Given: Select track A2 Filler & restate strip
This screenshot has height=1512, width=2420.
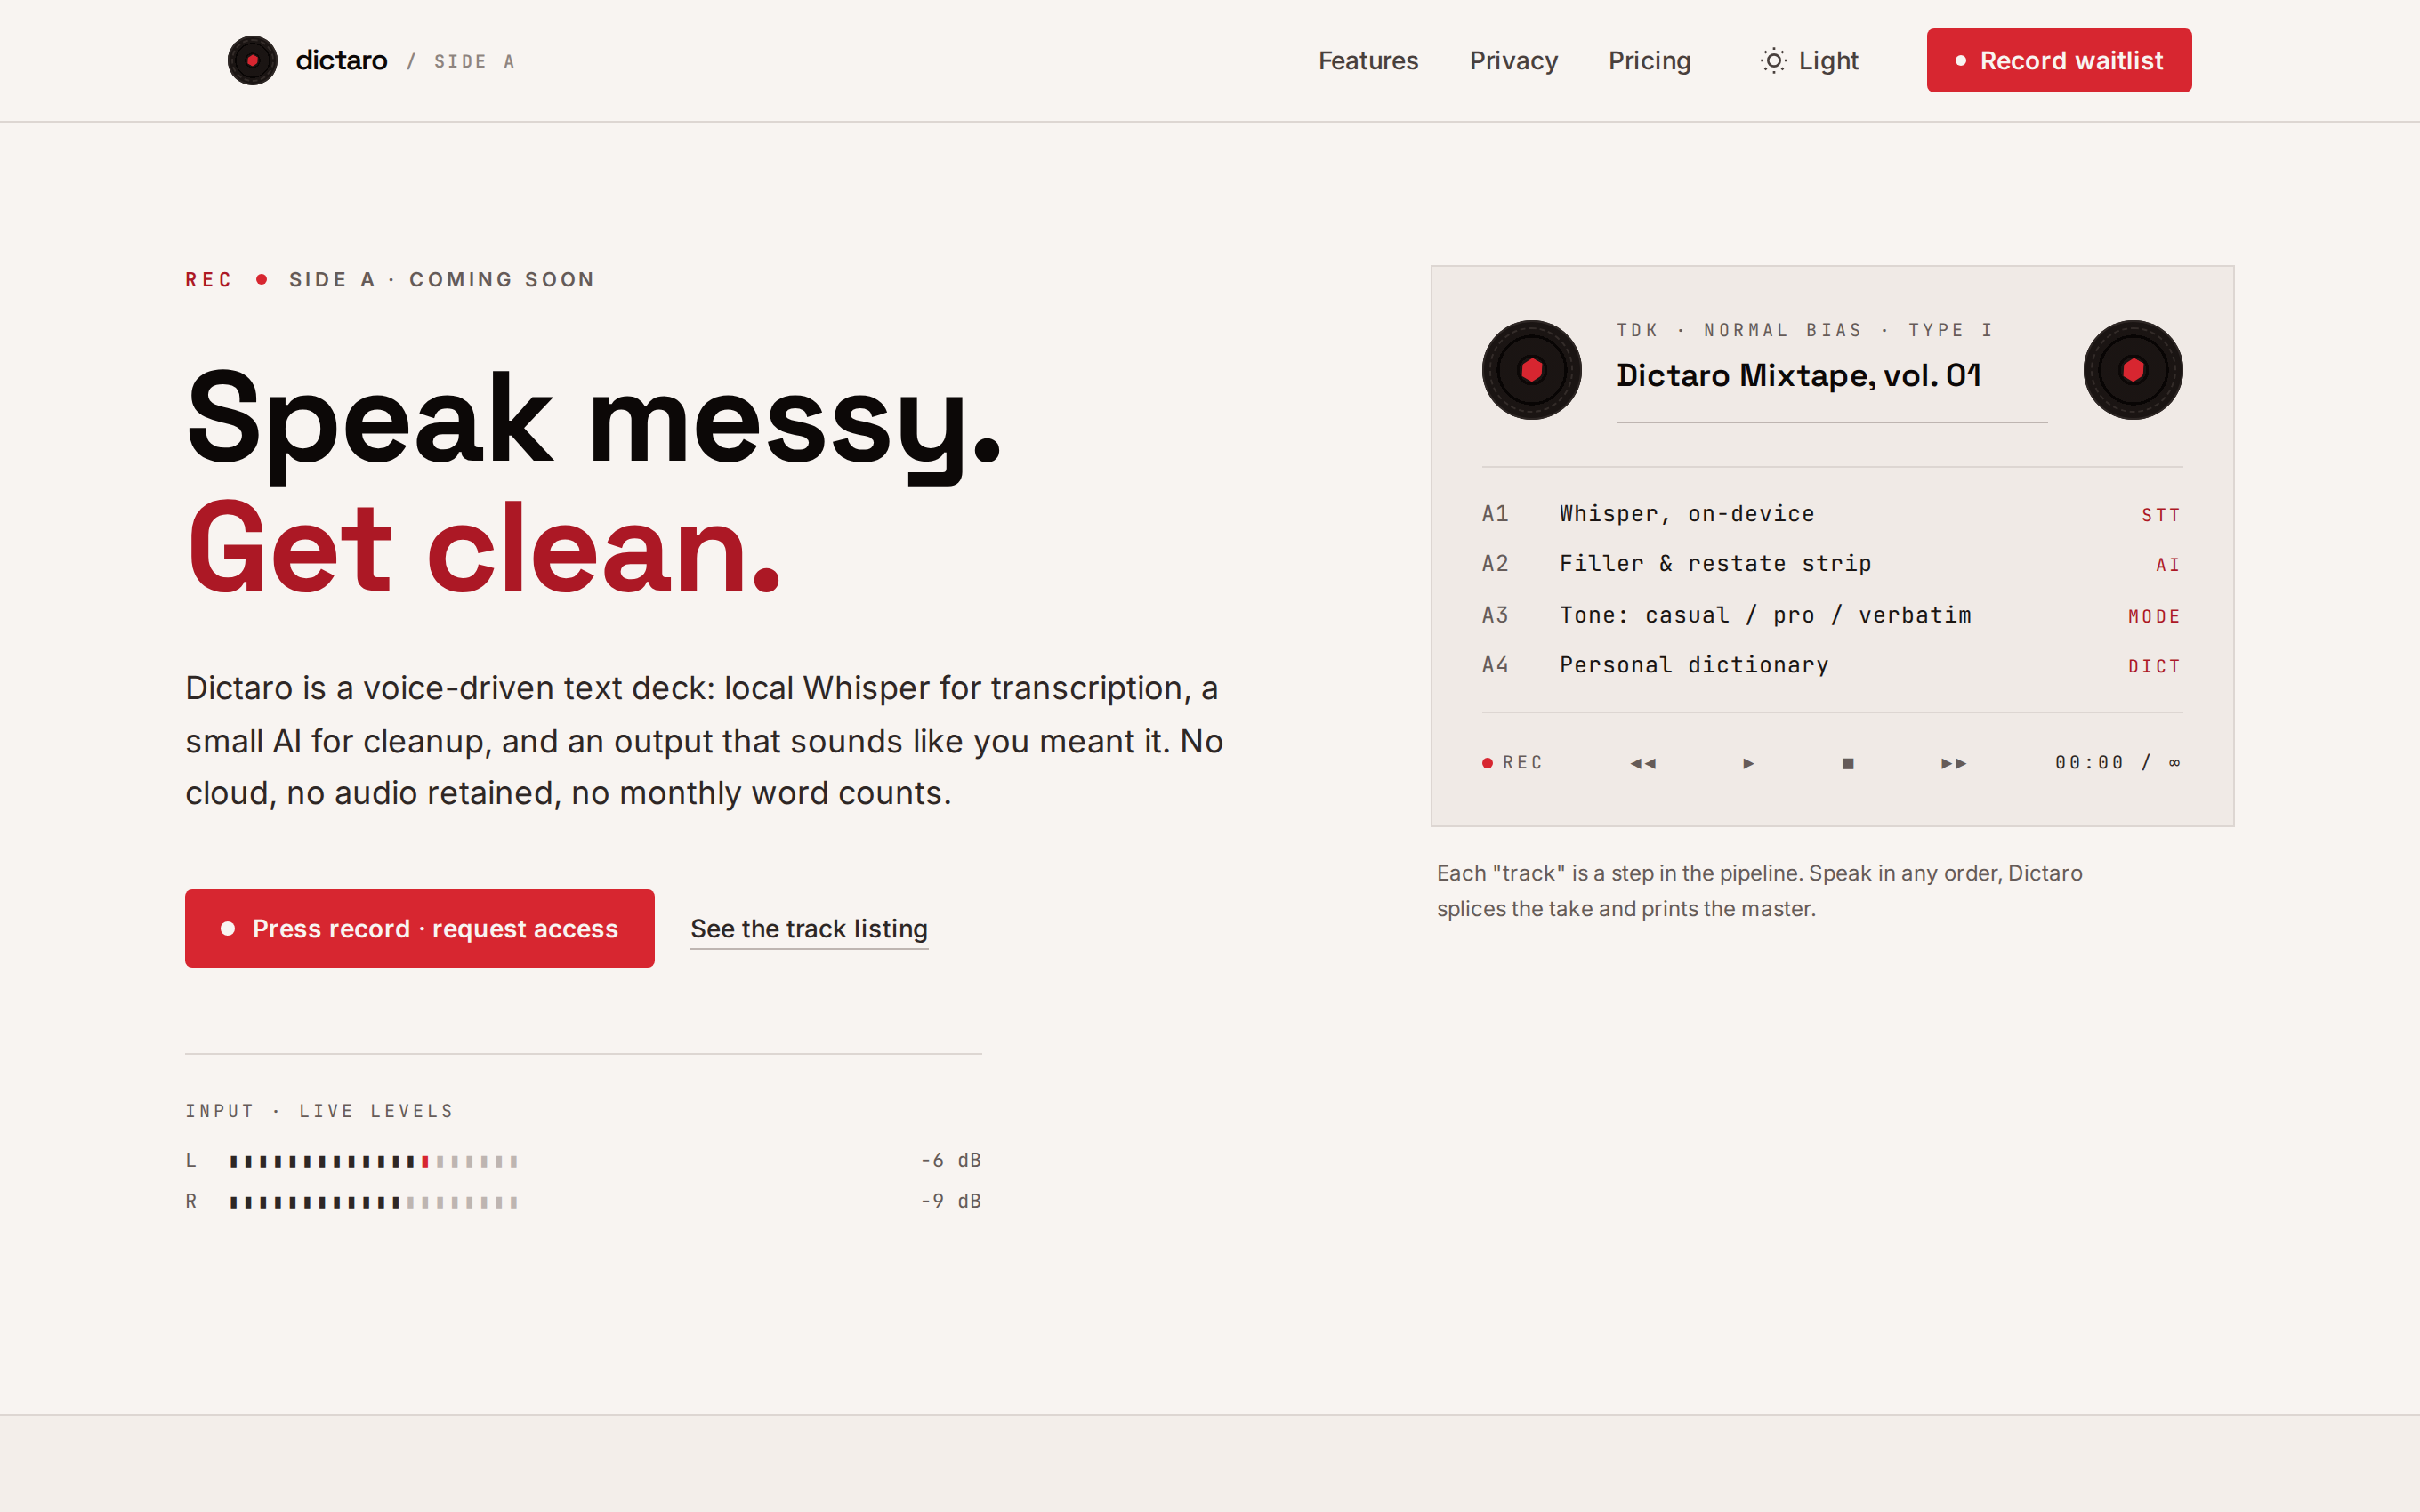Looking at the screenshot, I should coord(1832,564).
